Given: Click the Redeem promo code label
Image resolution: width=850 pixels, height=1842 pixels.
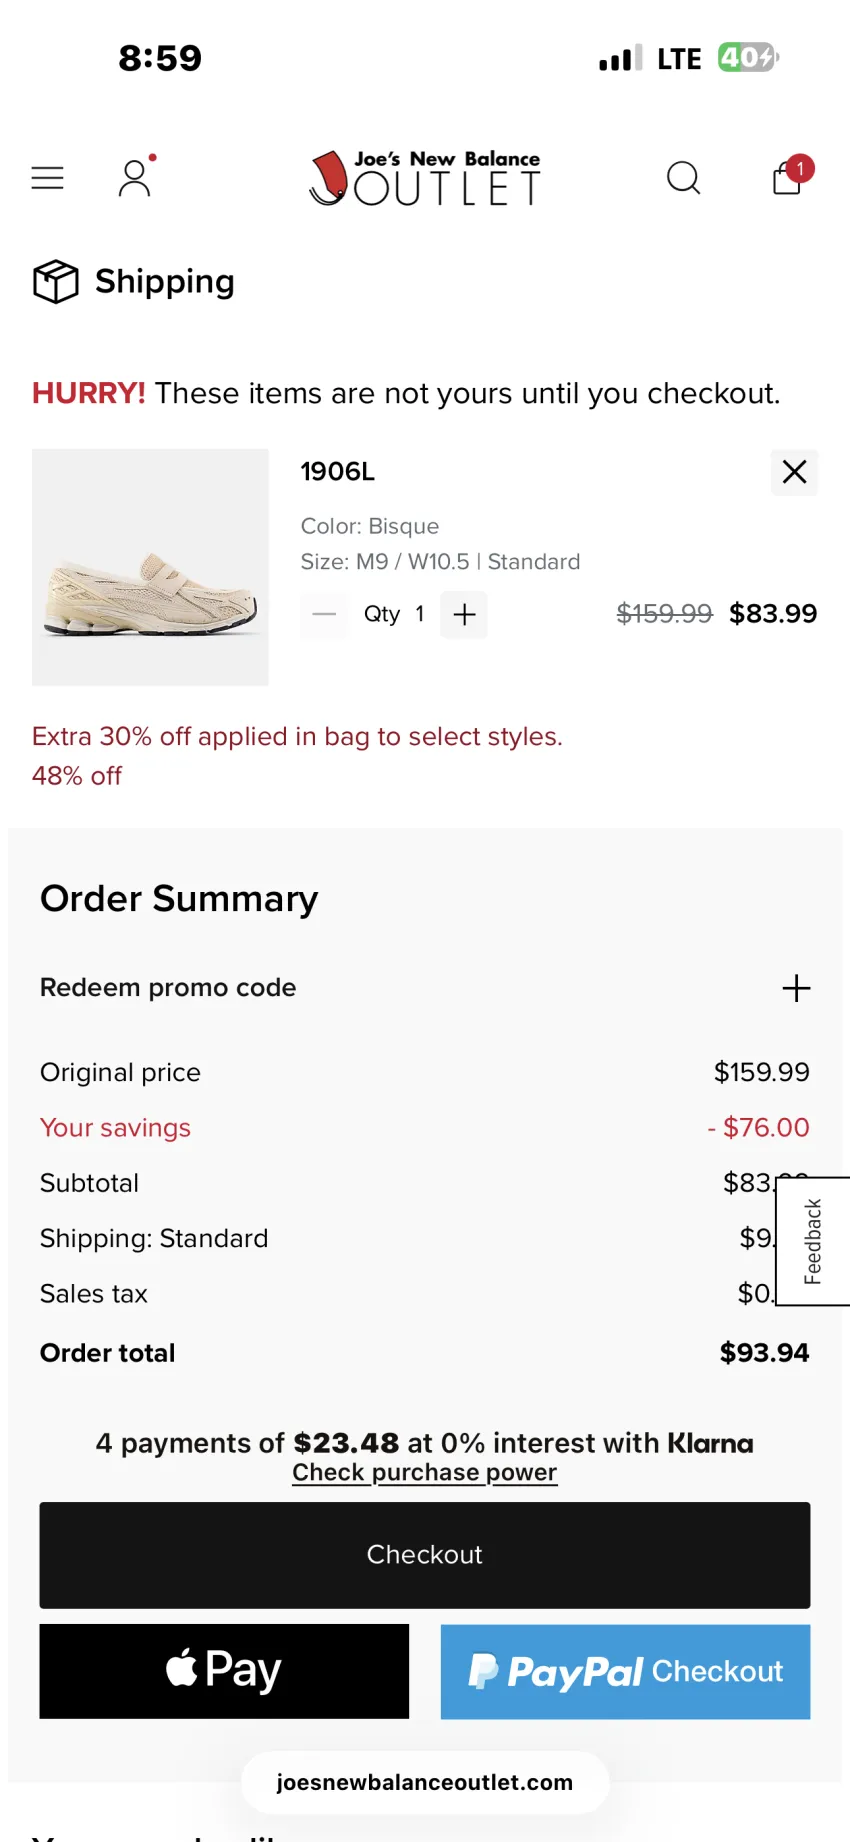Looking at the screenshot, I should pyautogui.click(x=168, y=988).
